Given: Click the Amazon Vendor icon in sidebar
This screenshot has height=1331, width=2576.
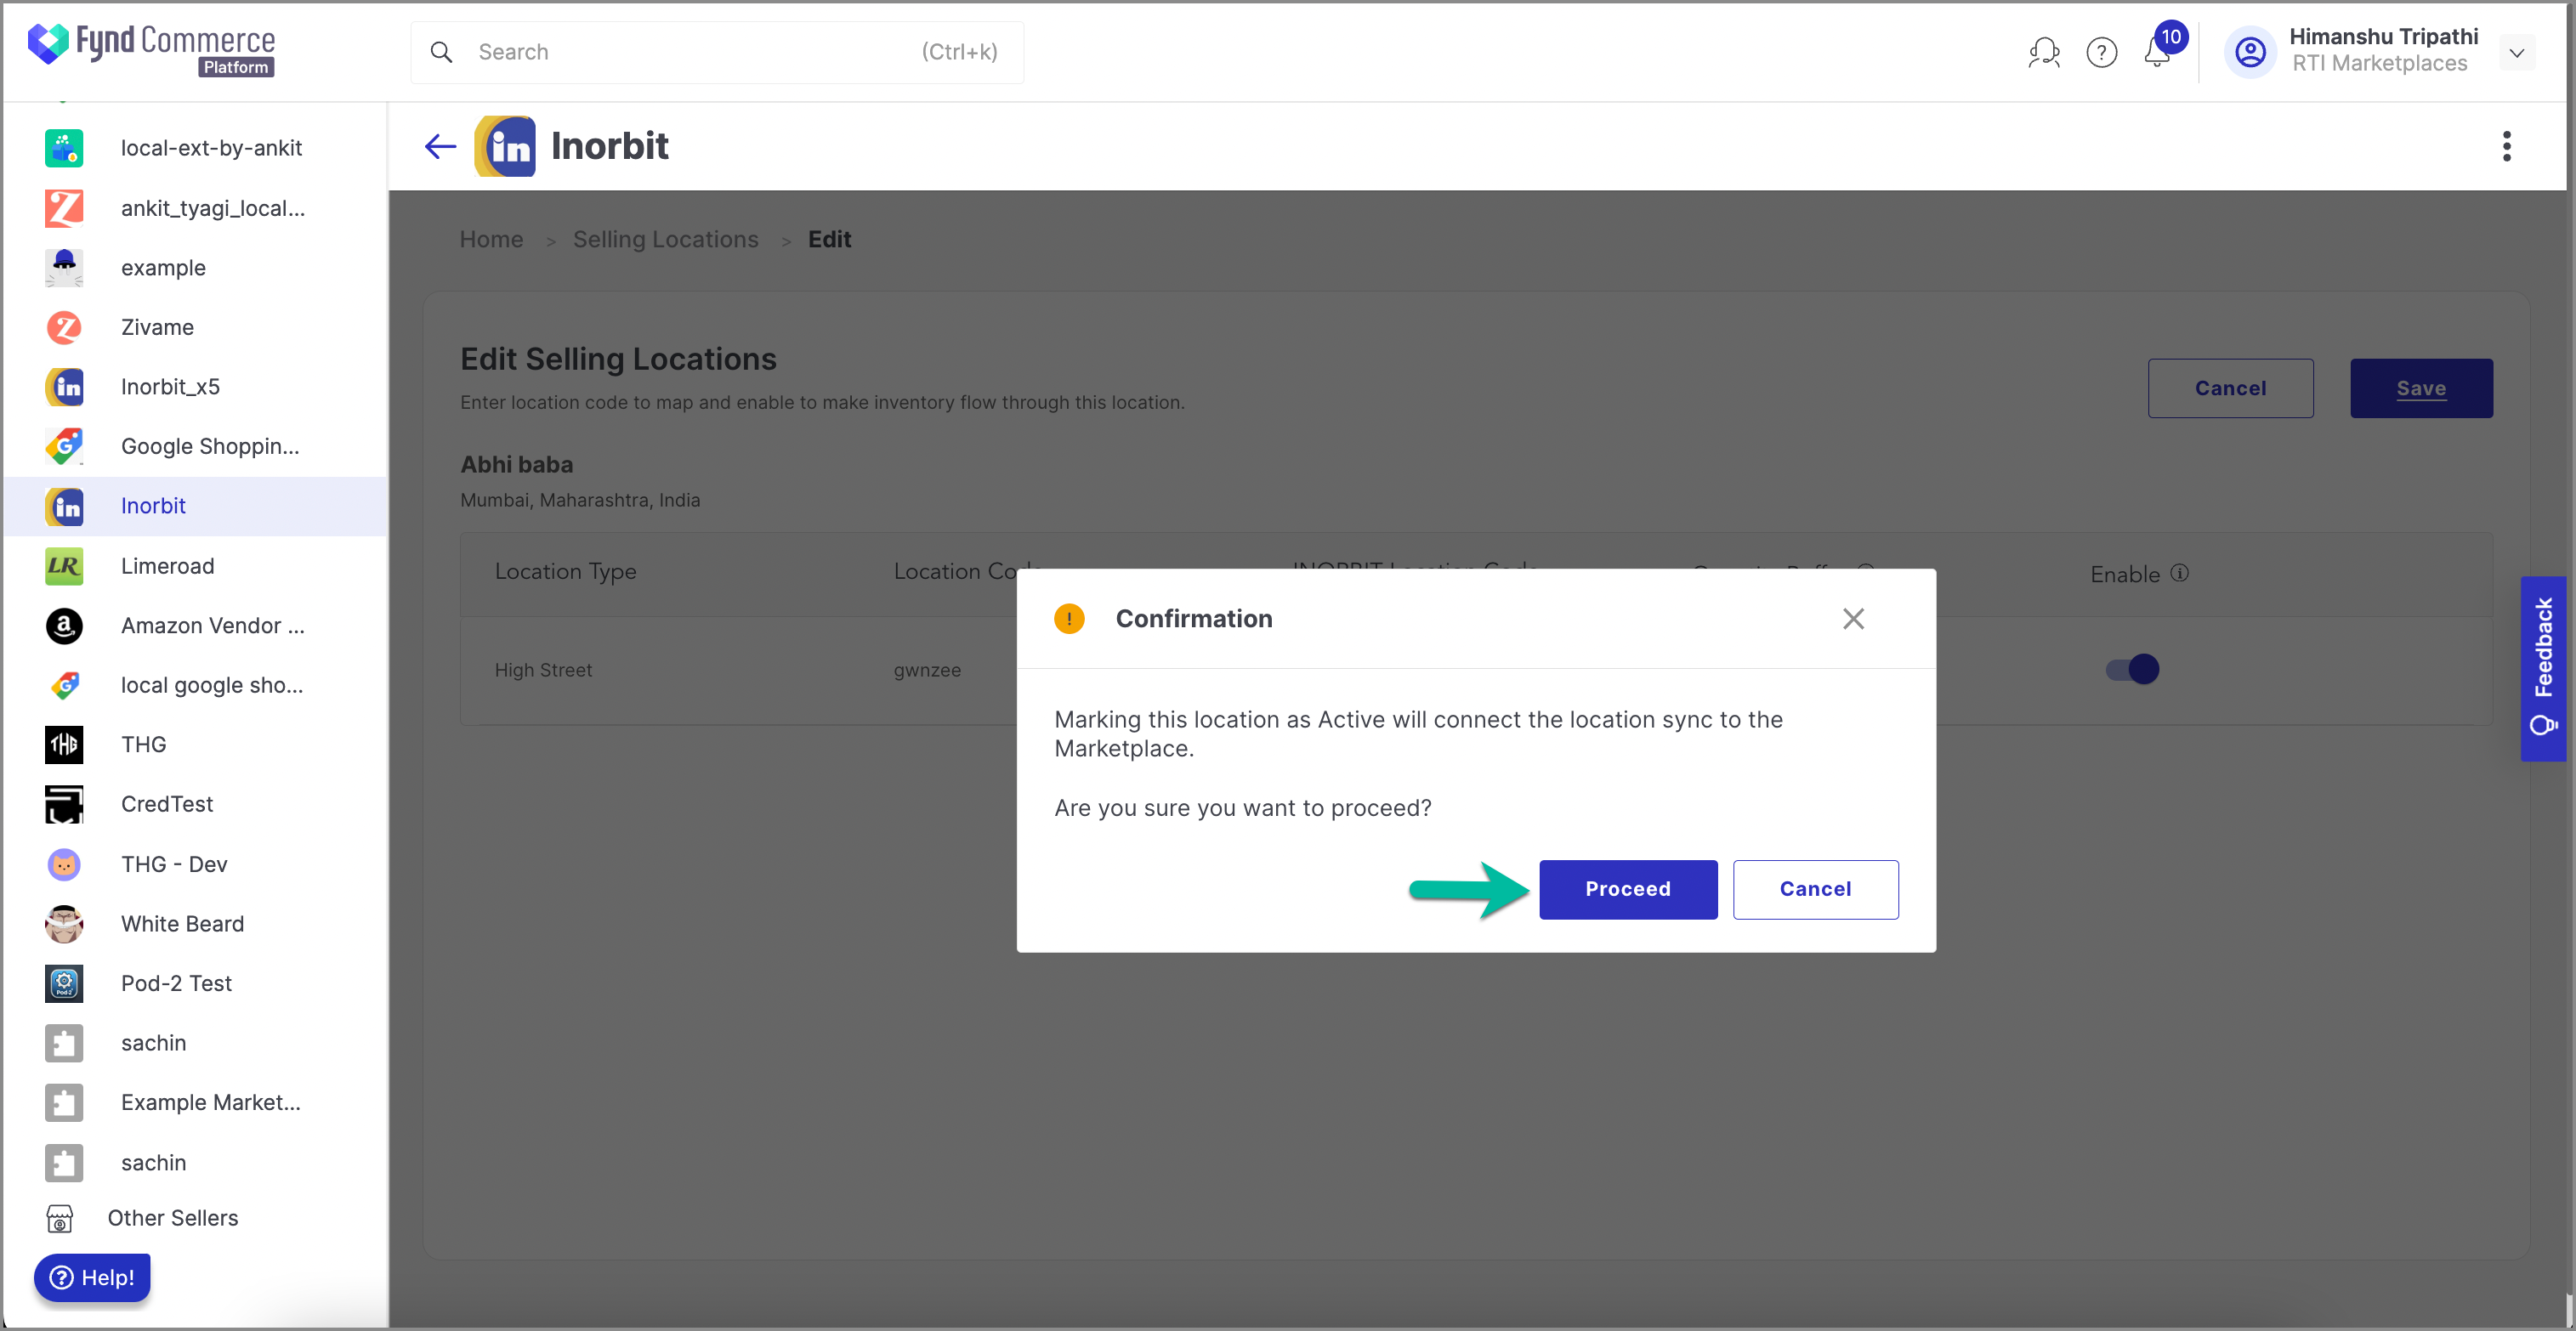Looking at the screenshot, I should coord(65,623).
